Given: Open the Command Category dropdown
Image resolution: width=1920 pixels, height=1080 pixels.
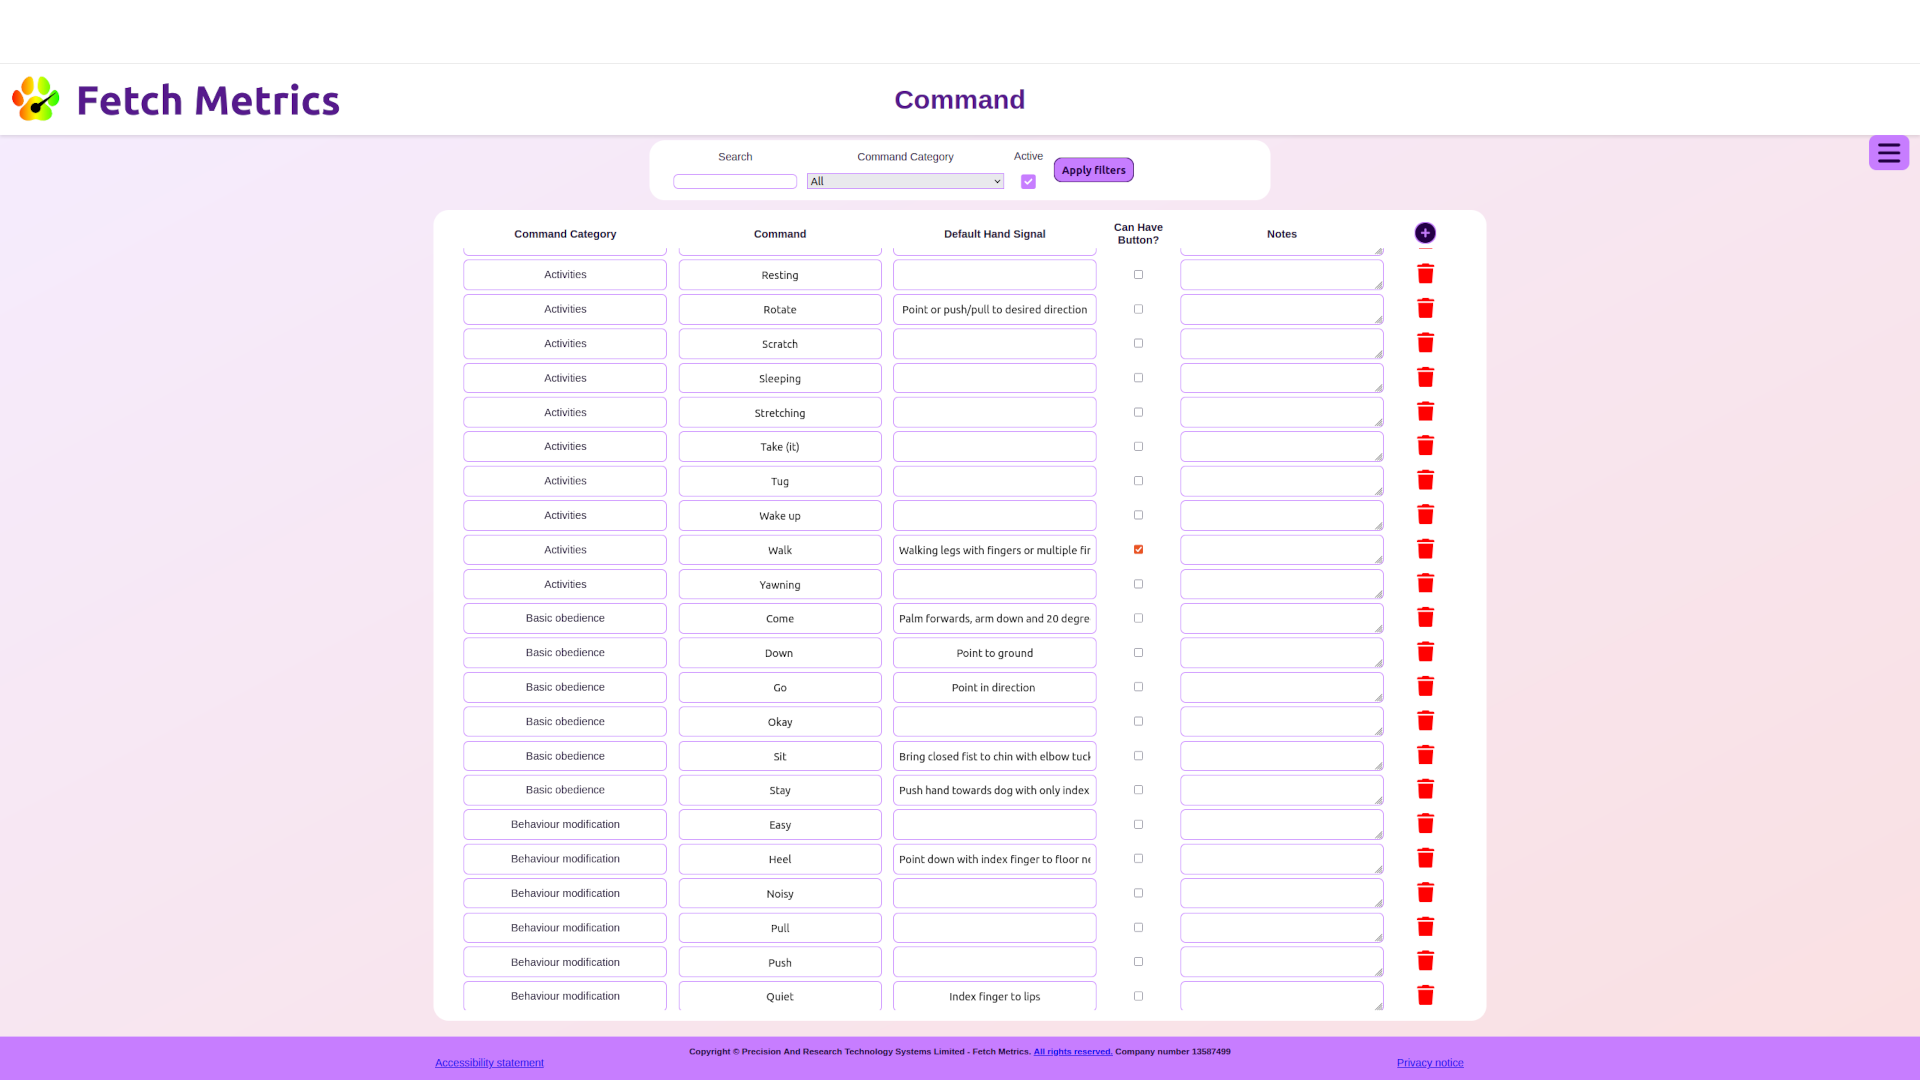Looking at the screenshot, I should coord(905,181).
